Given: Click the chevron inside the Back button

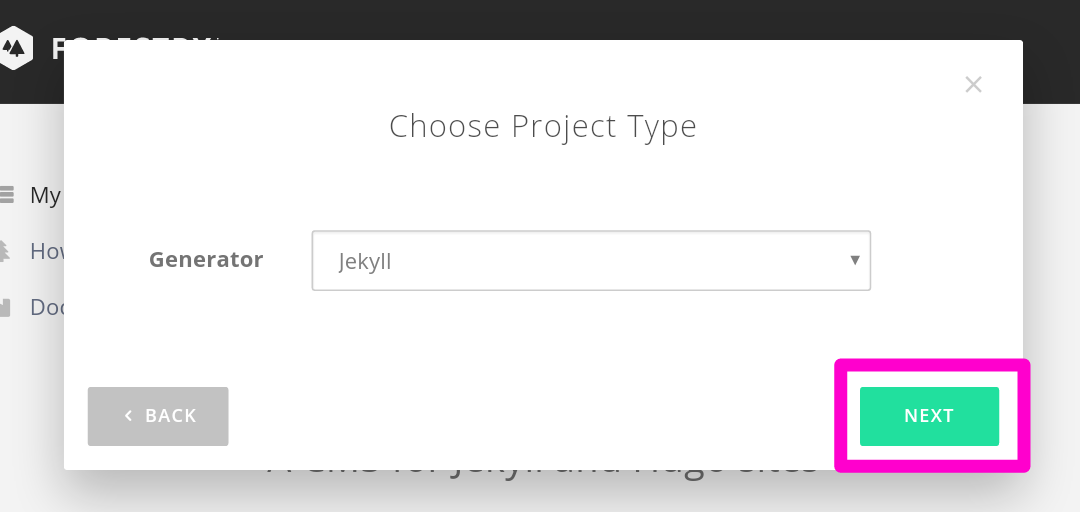Looking at the screenshot, I should point(128,416).
